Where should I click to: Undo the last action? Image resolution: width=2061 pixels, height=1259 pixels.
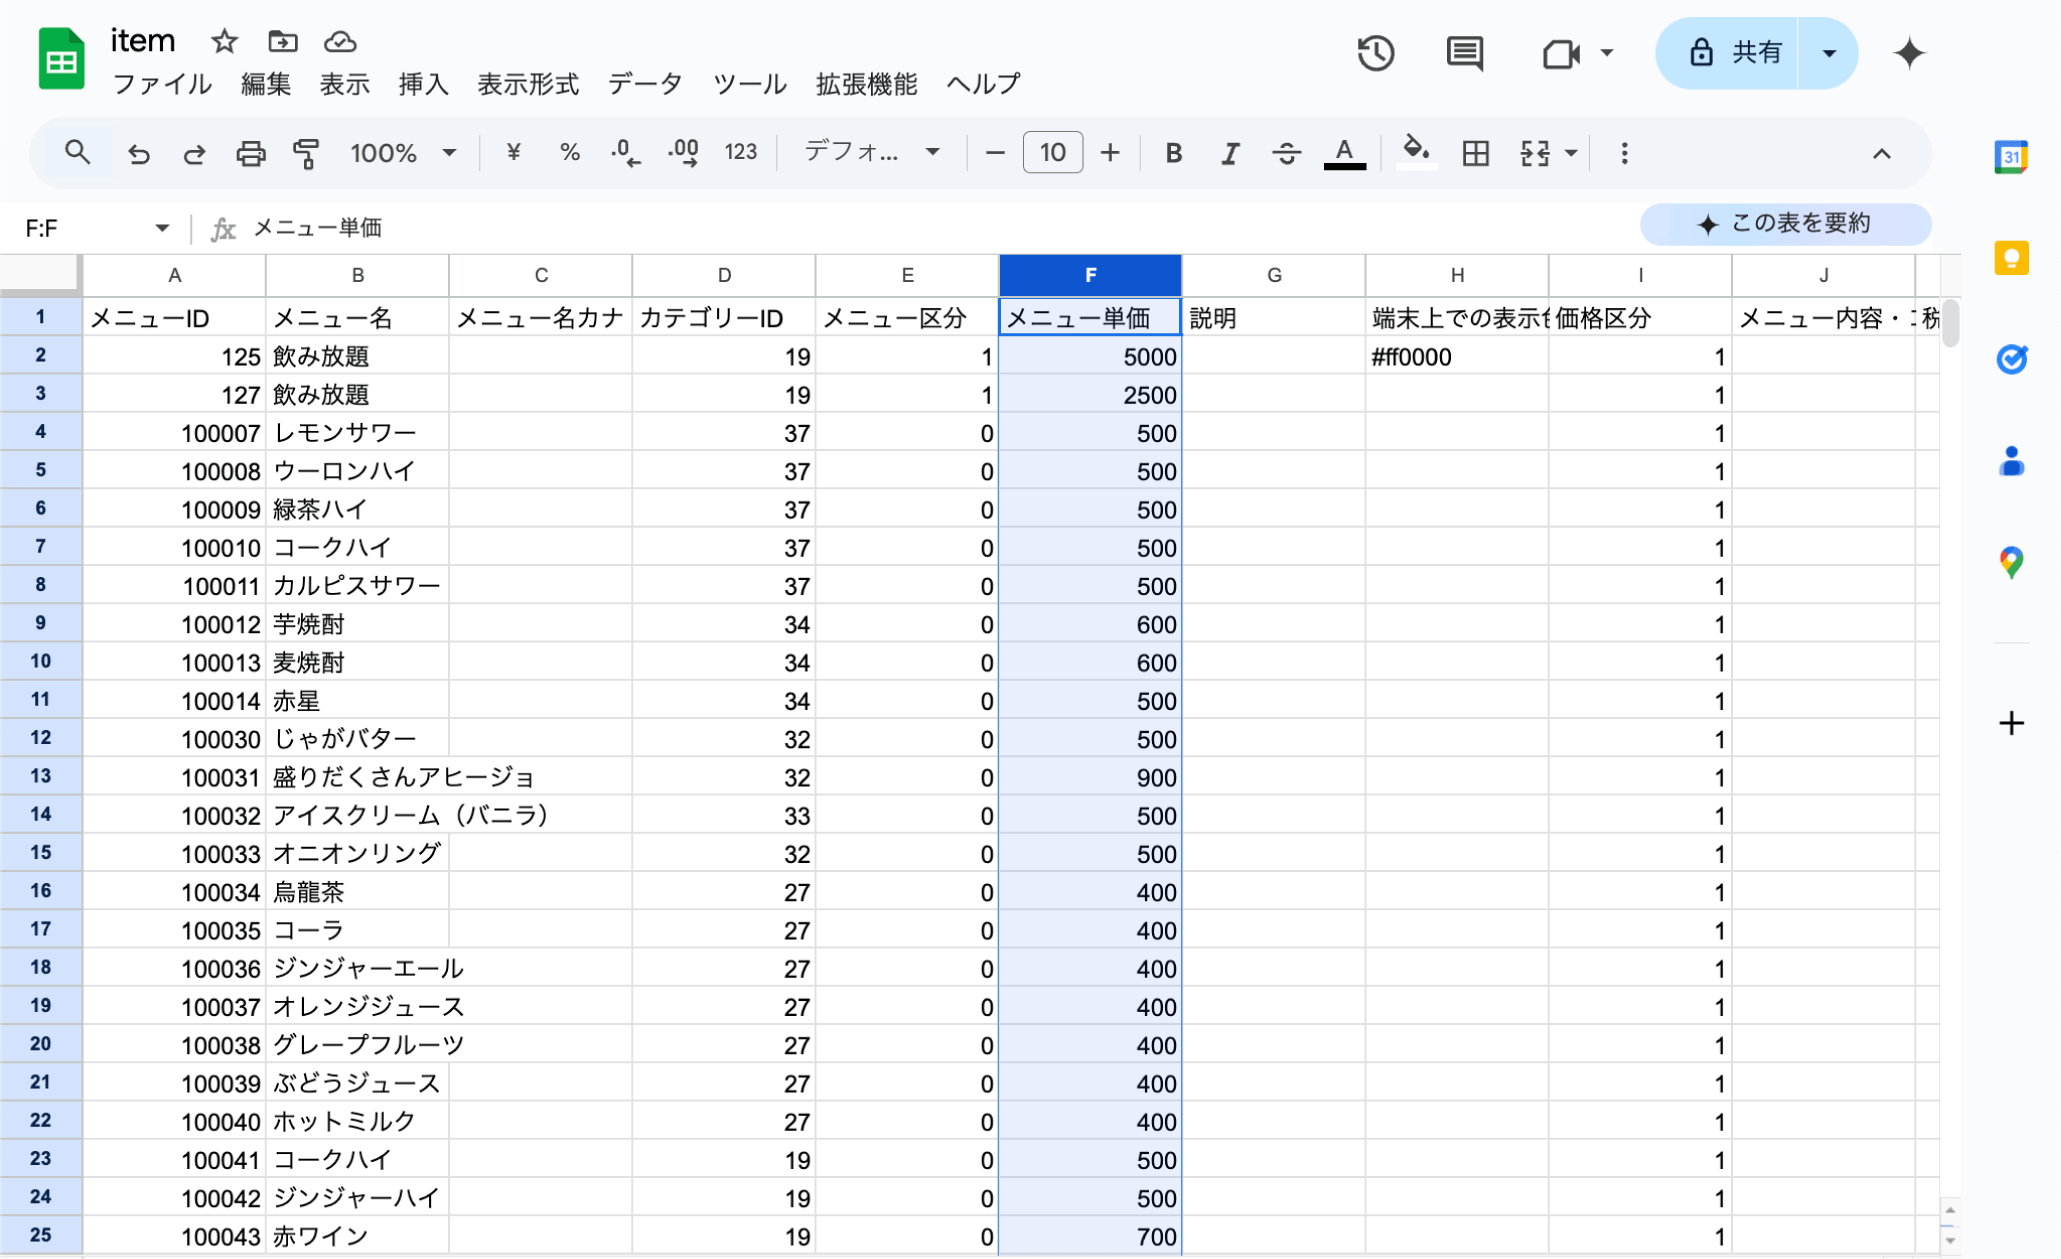coord(139,153)
